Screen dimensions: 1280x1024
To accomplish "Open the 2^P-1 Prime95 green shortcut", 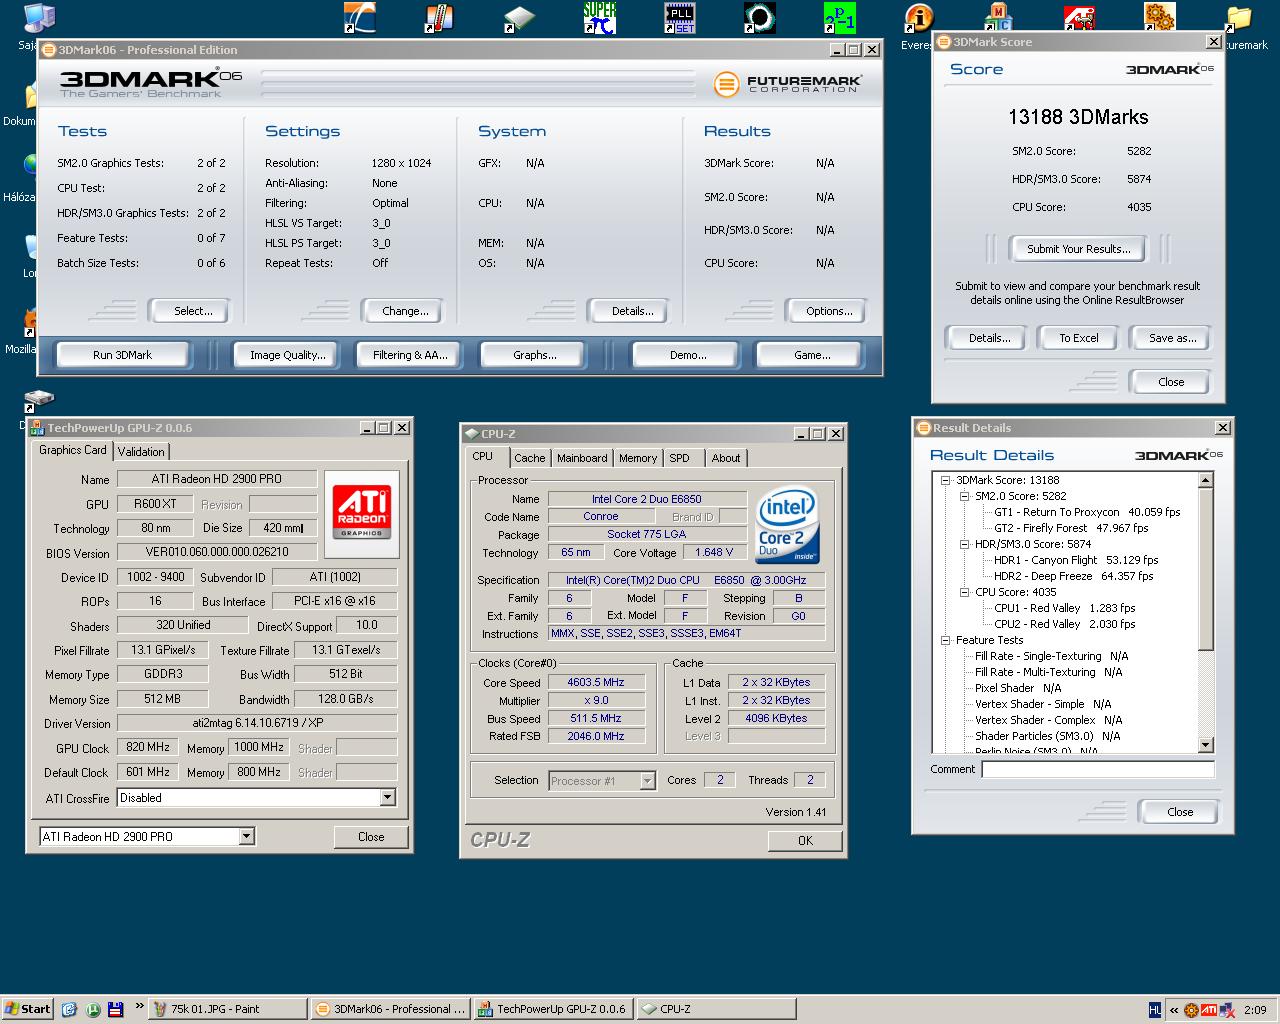I will (x=839, y=18).
